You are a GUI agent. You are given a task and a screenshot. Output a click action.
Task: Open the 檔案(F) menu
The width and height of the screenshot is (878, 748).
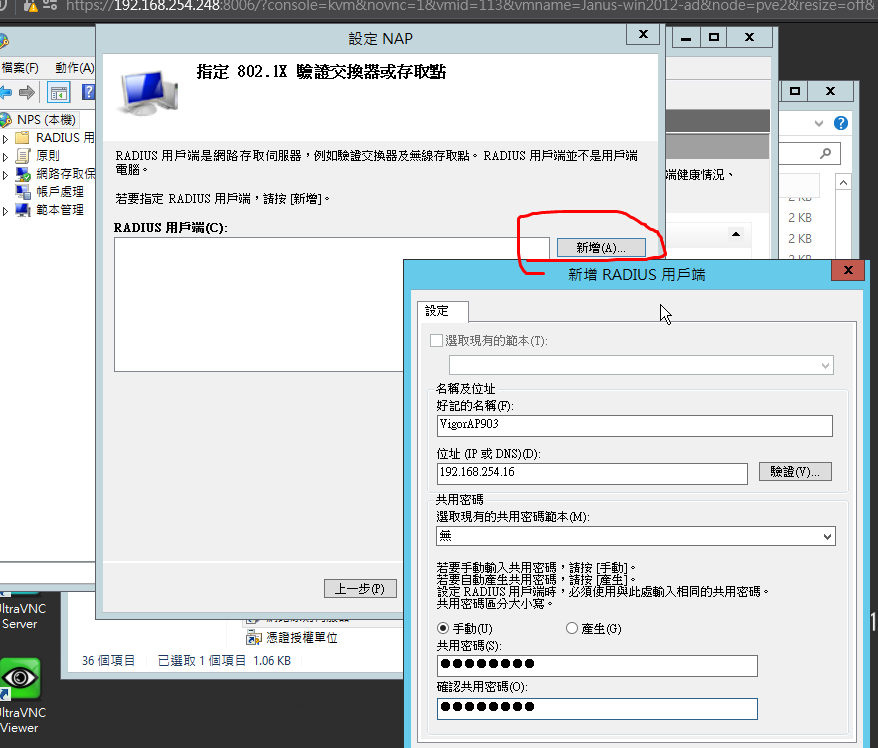coord(20,68)
